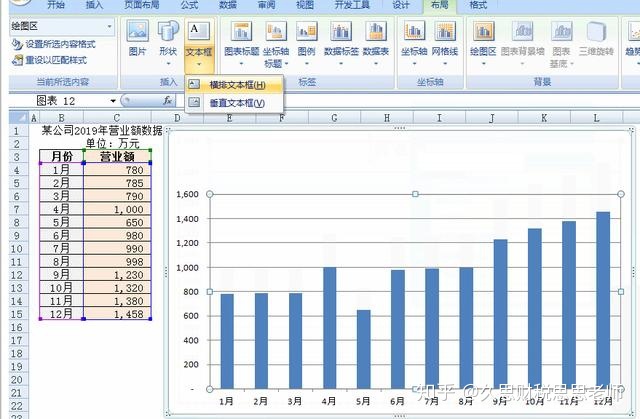
Task: Switch to the 开发工具 (Developer) tab
Action: 352,5
